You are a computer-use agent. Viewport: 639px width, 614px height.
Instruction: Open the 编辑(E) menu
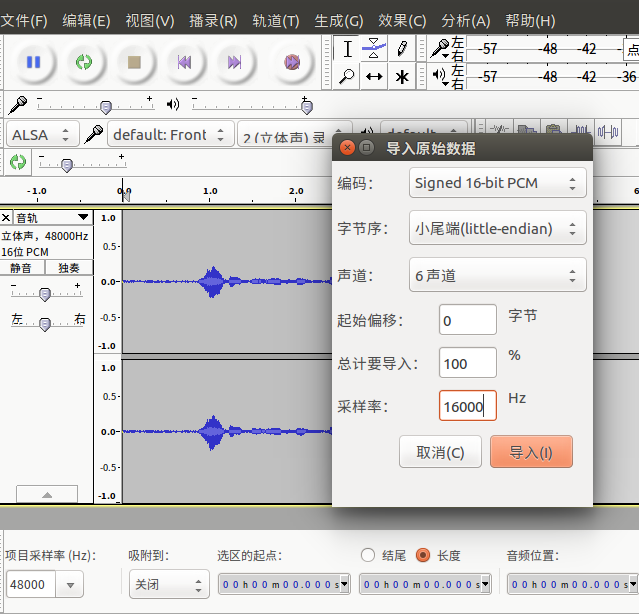86,21
